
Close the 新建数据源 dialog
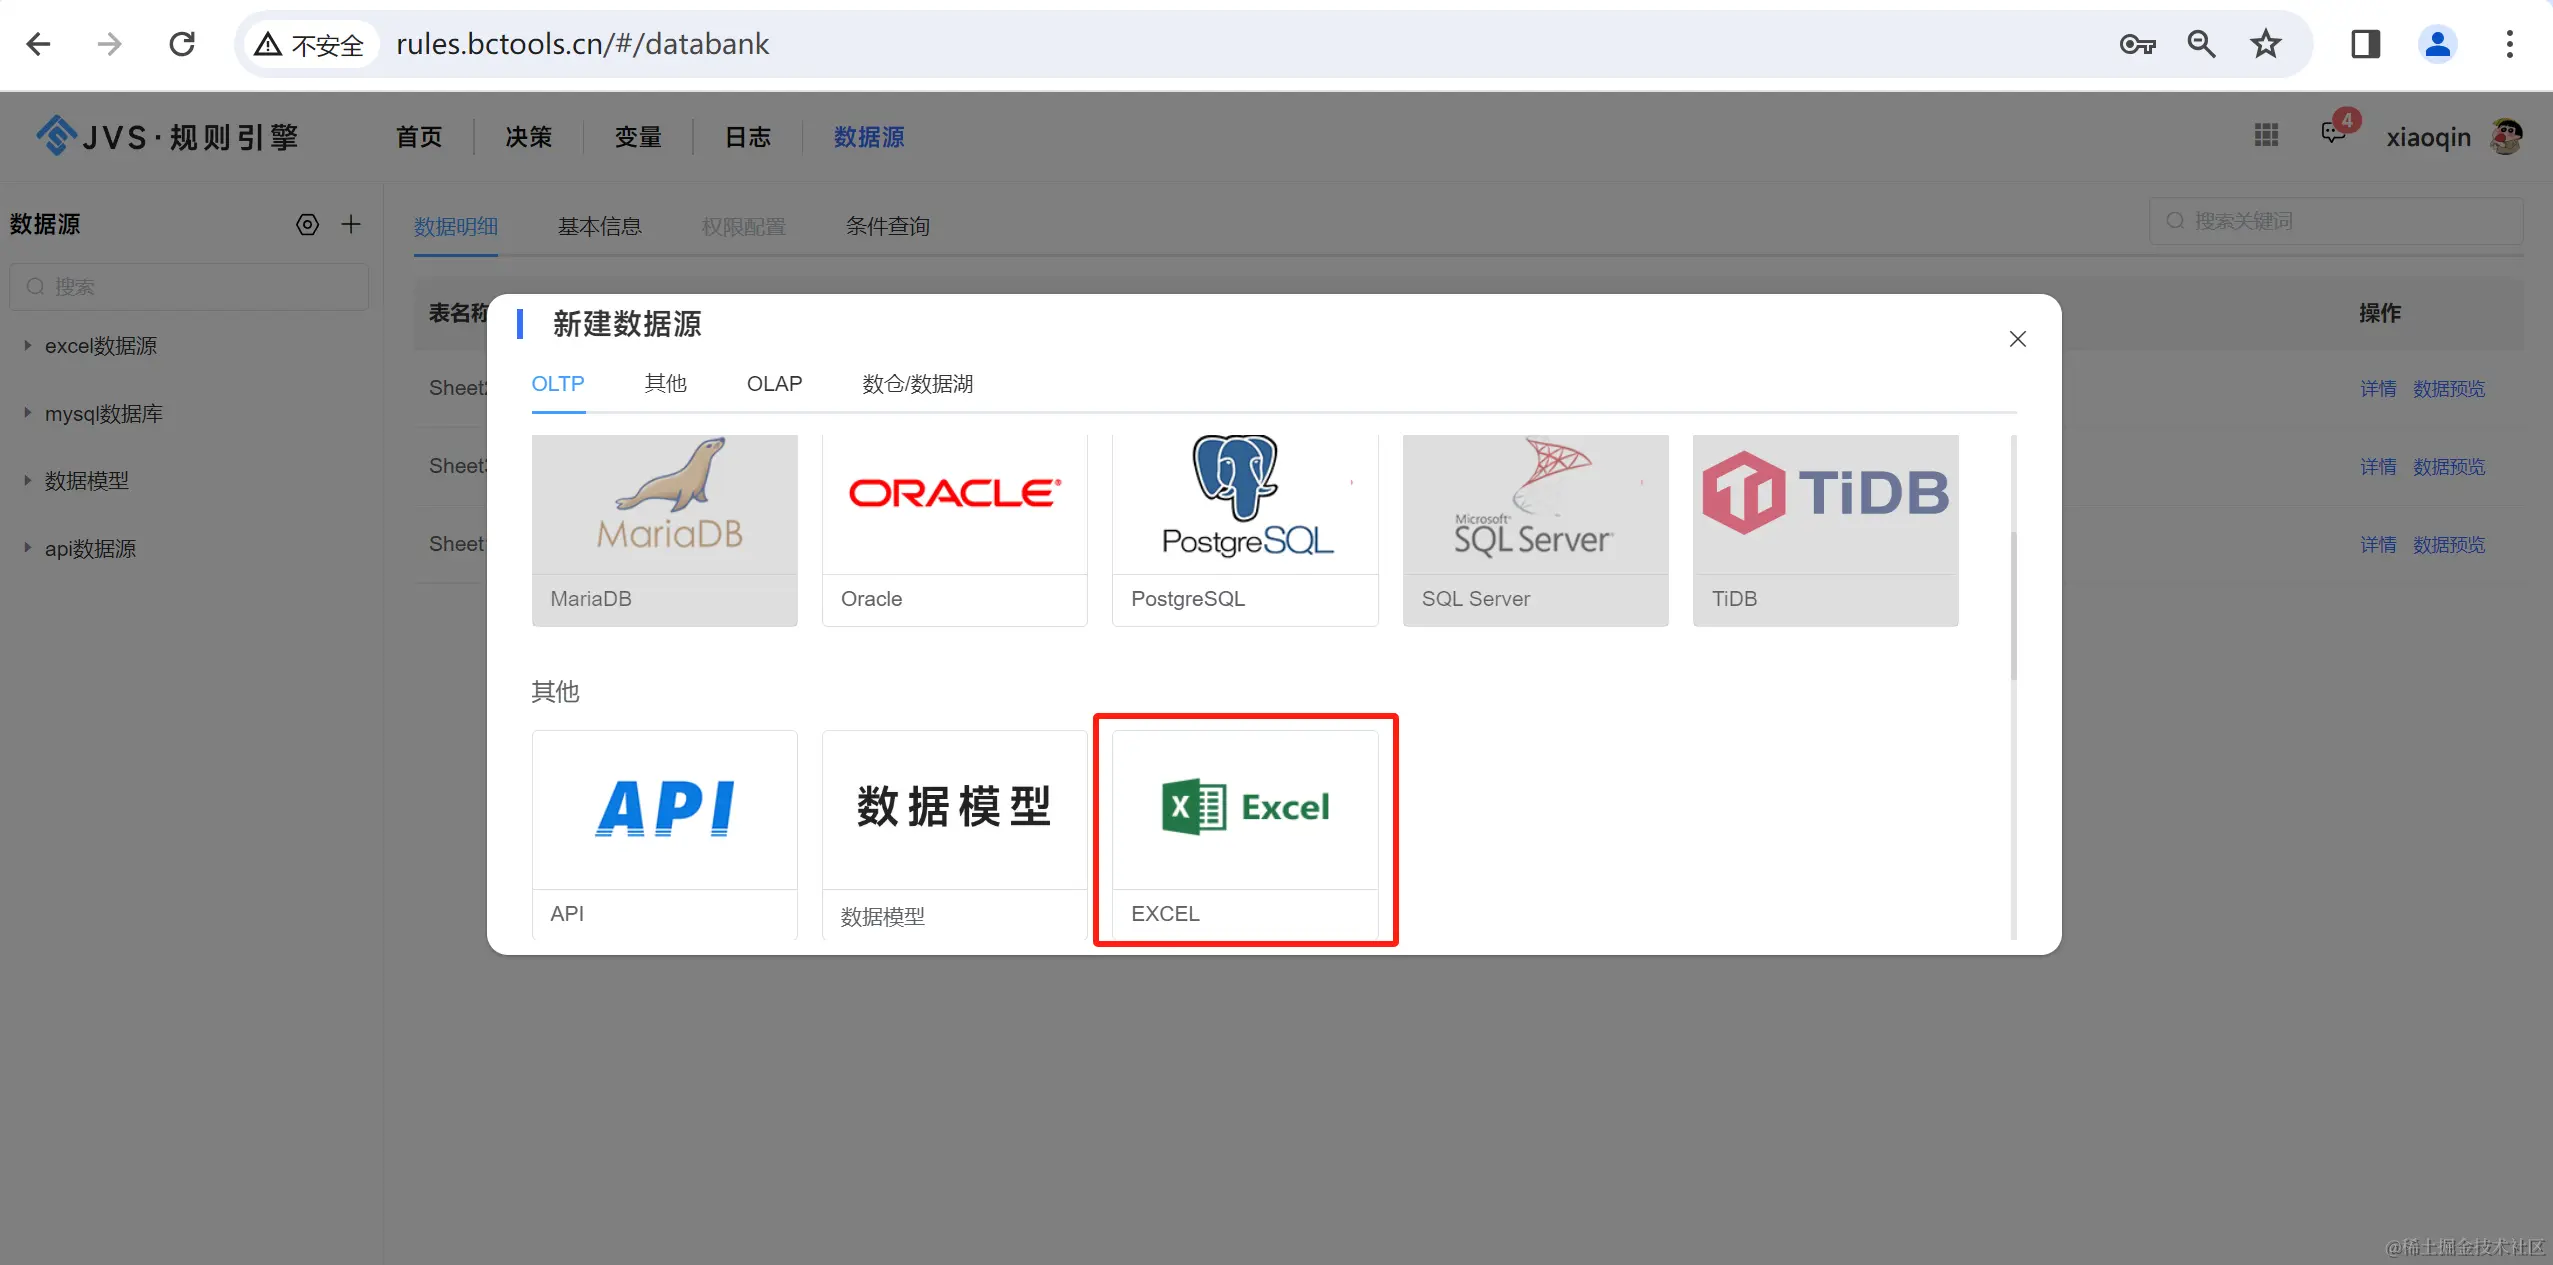click(2017, 339)
